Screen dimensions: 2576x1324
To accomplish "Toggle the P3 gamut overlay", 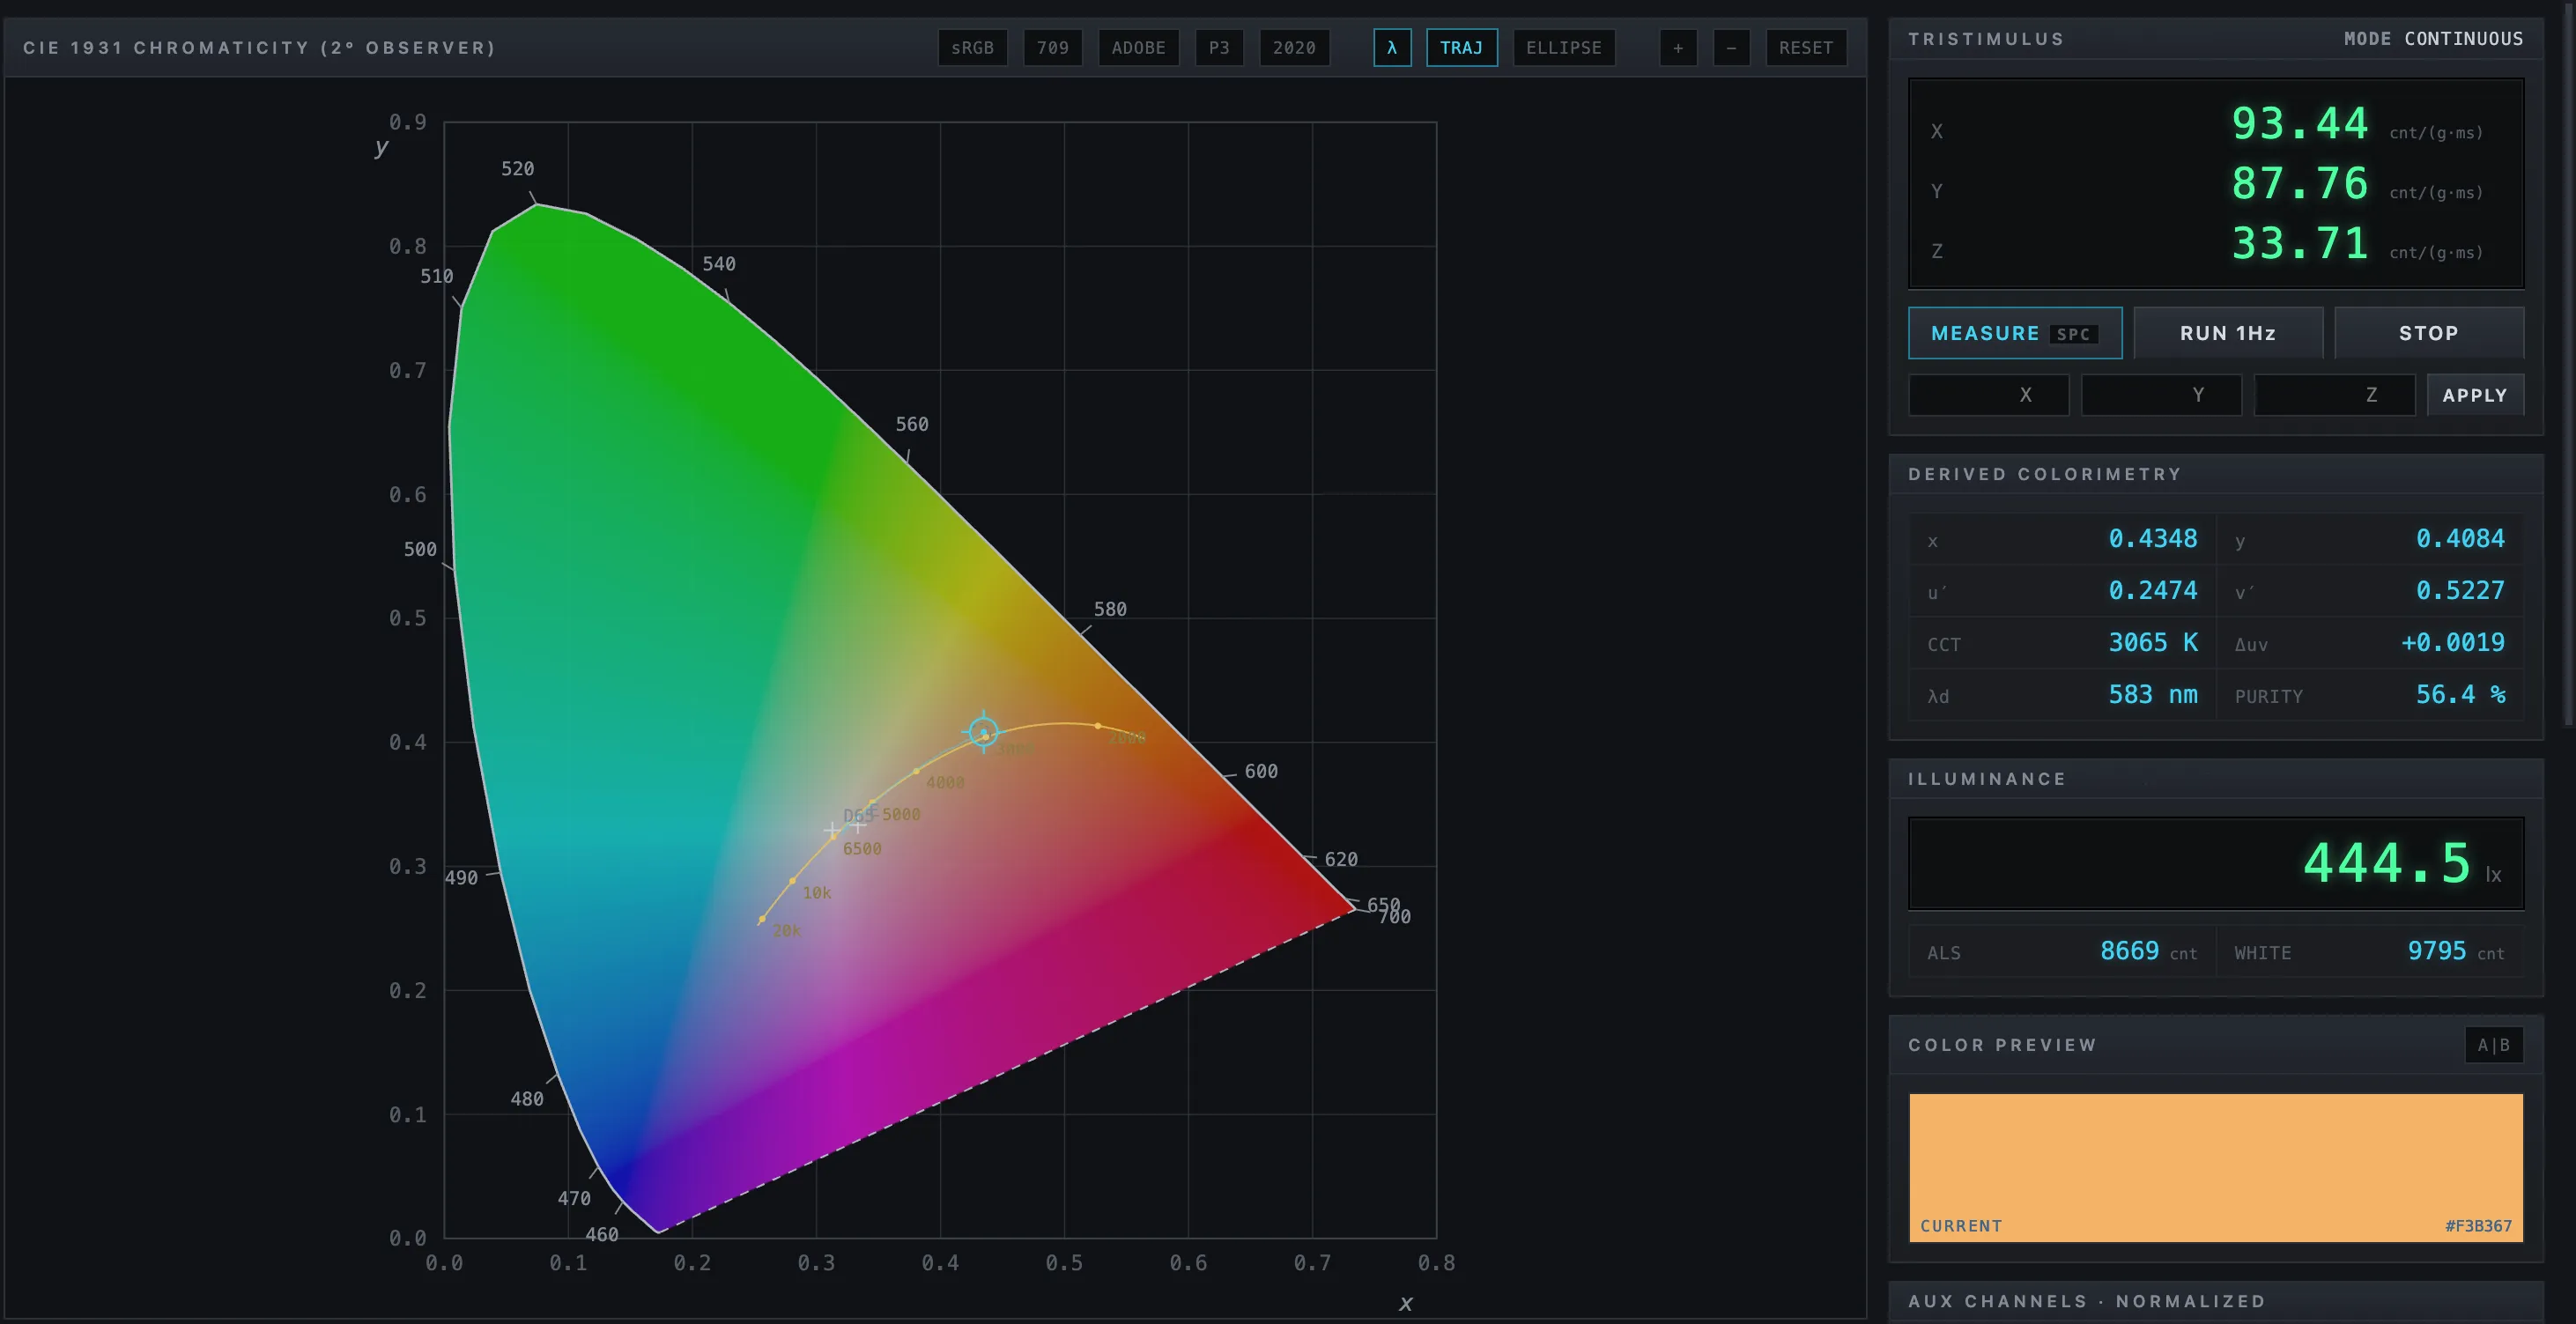I will tap(1219, 48).
